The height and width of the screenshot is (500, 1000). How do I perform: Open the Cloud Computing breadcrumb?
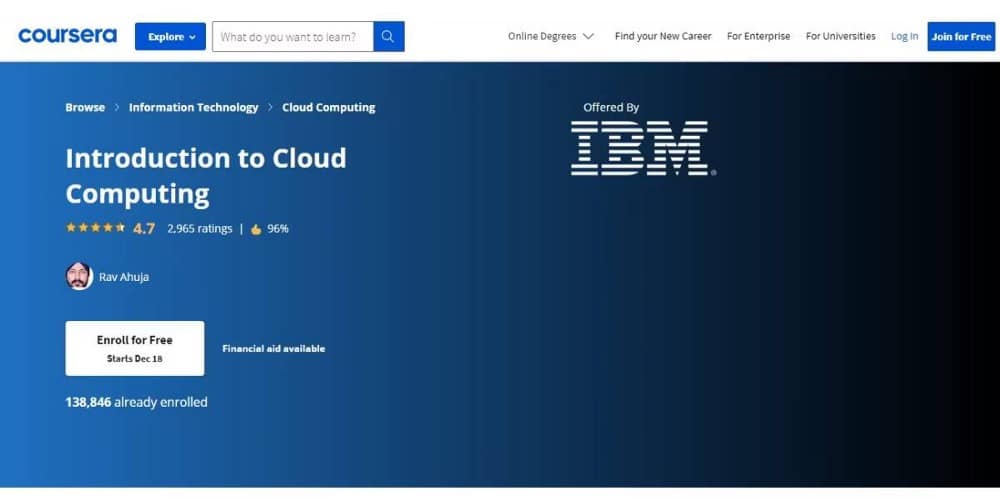tap(328, 107)
